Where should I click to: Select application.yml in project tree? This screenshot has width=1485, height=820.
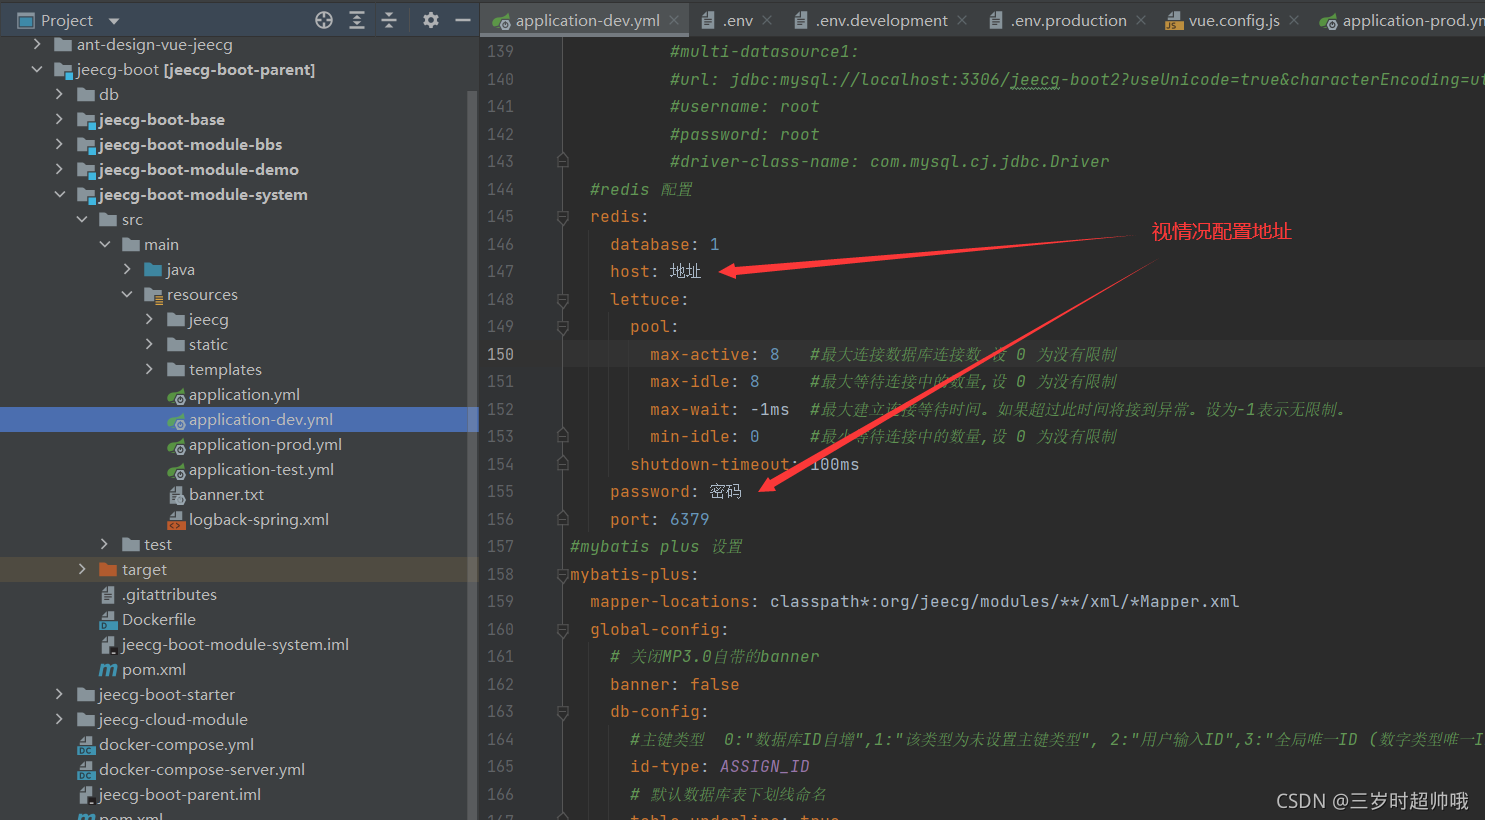(x=244, y=394)
